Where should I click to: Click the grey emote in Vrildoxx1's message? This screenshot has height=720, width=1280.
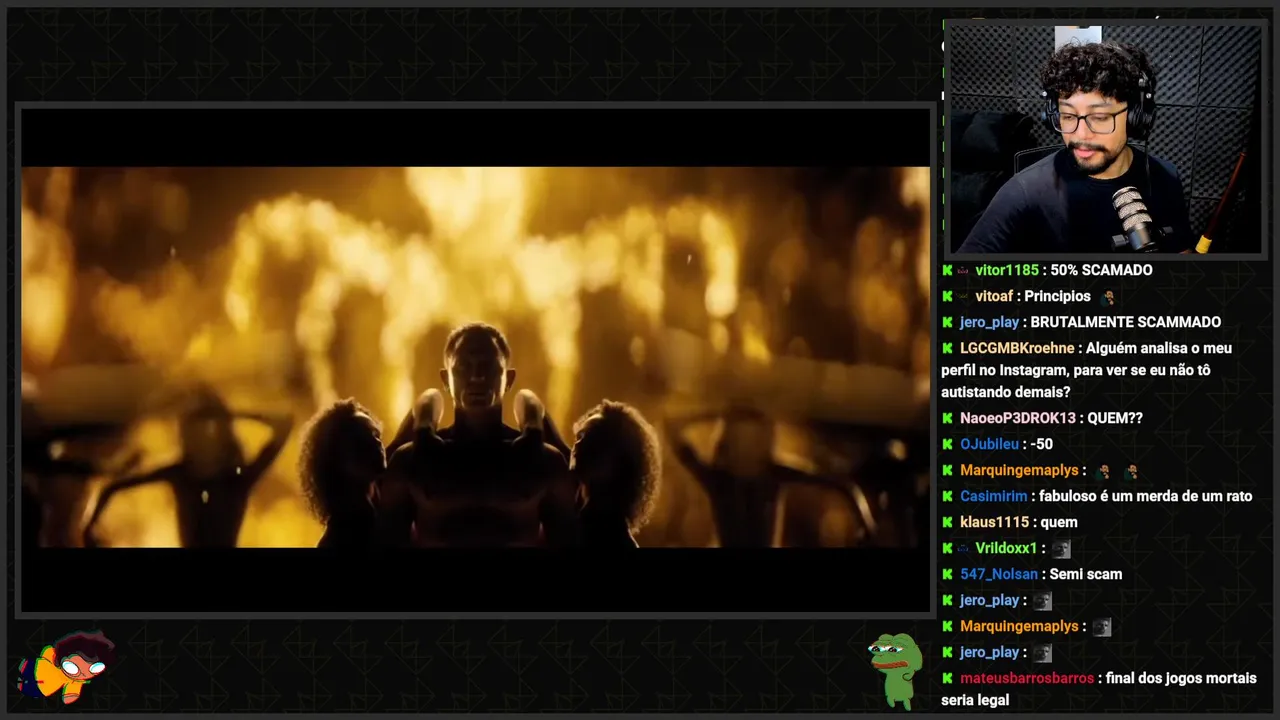pyautogui.click(x=1061, y=549)
